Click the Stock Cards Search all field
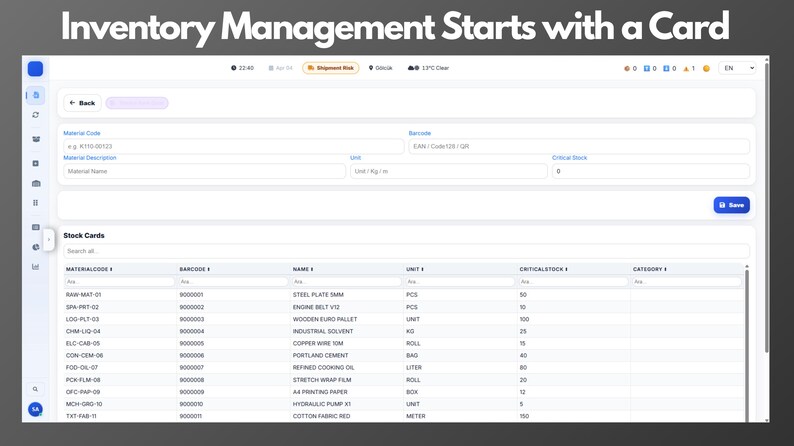Viewport: 794px width, 446px height. [x=406, y=251]
